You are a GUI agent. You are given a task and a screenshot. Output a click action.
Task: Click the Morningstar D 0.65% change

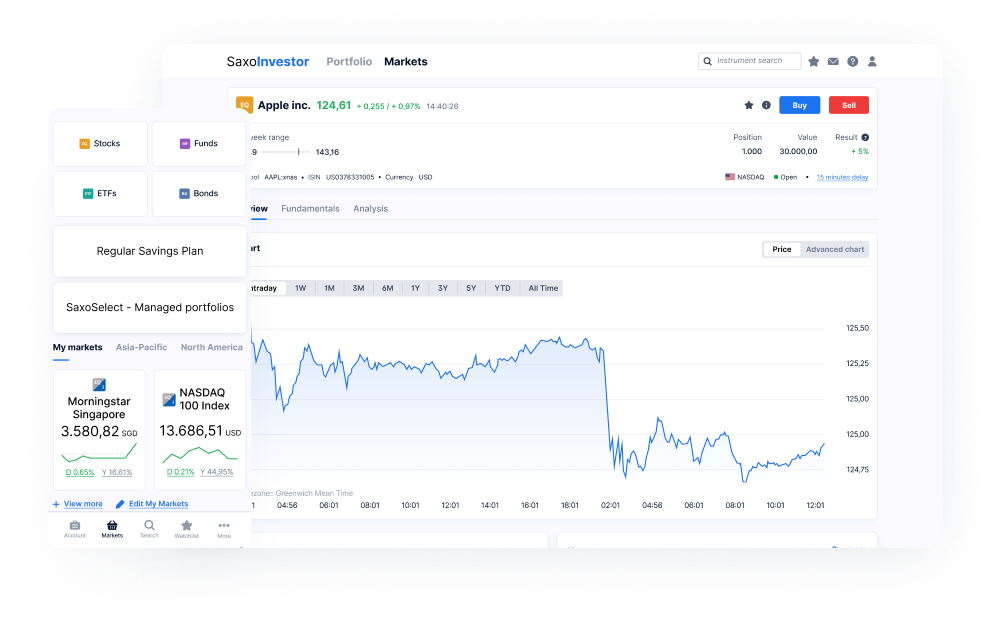point(80,473)
